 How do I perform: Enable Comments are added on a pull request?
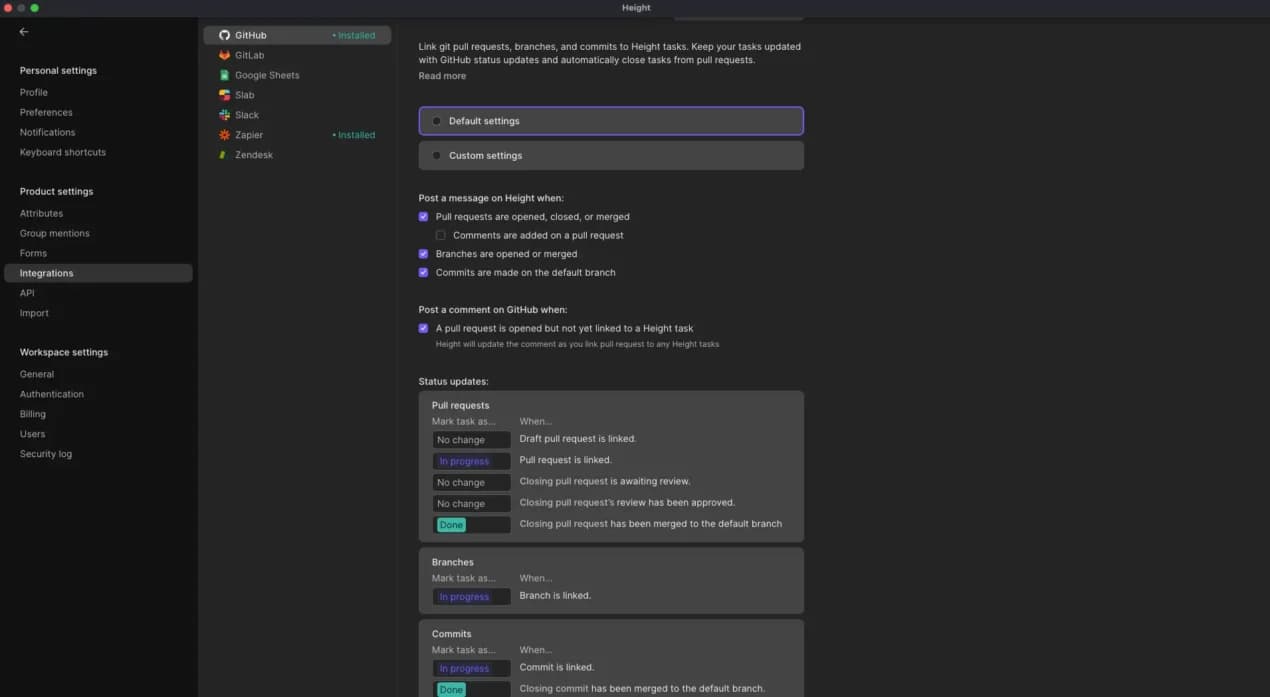pyautogui.click(x=440, y=236)
